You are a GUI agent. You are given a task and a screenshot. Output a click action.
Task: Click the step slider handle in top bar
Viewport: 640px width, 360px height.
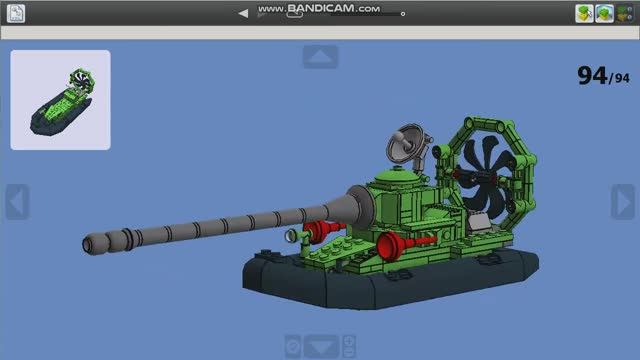coord(403,14)
